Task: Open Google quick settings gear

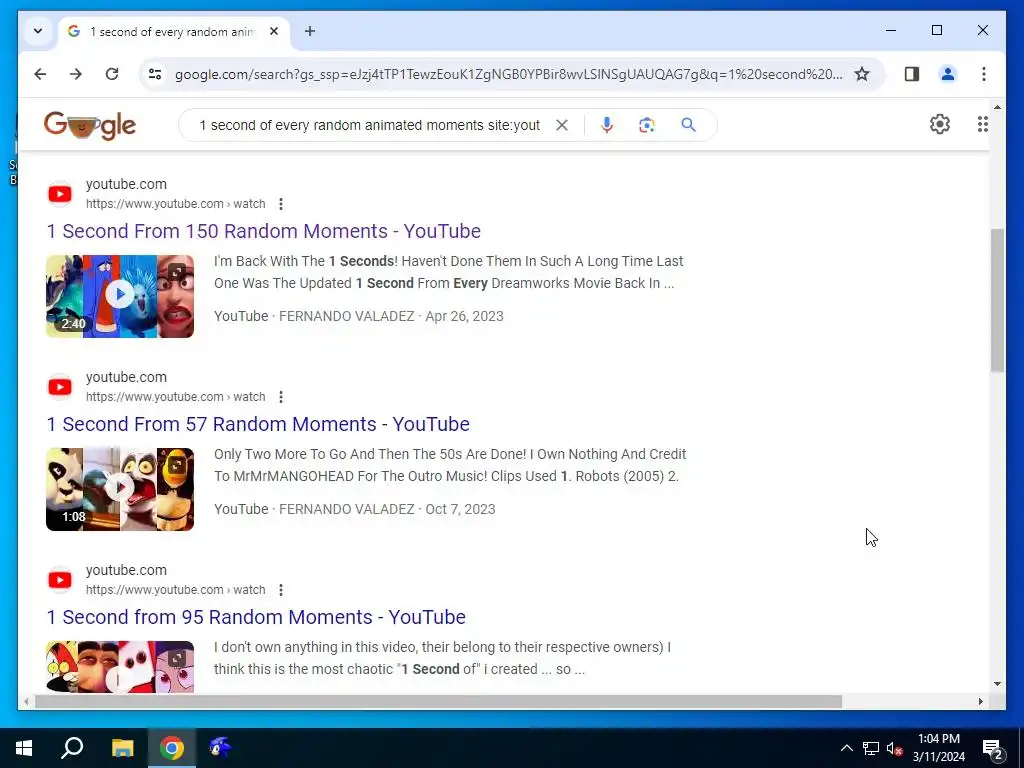Action: click(939, 124)
